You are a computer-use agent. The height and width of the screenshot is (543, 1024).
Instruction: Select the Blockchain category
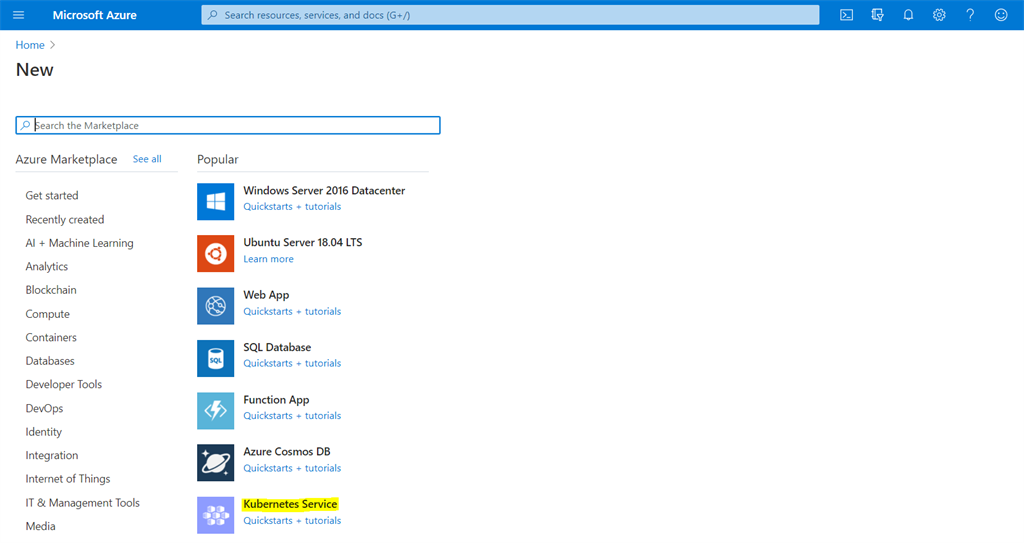click(51, 289)
